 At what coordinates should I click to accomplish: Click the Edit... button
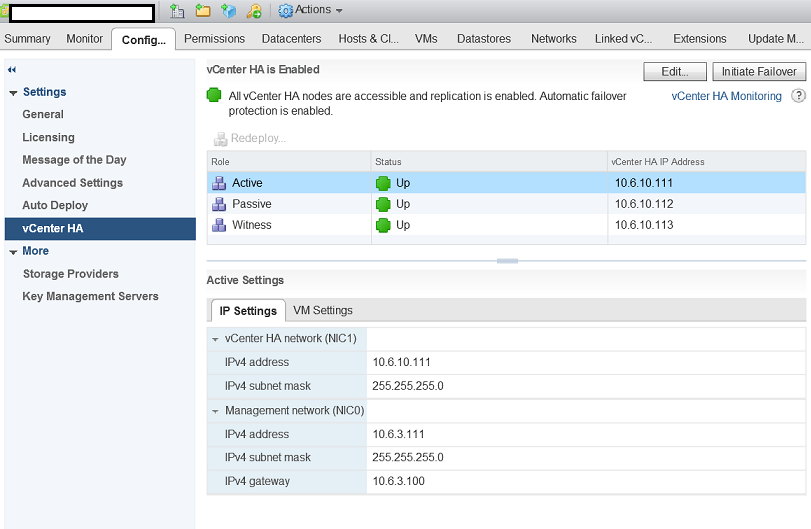pos(675,72)
